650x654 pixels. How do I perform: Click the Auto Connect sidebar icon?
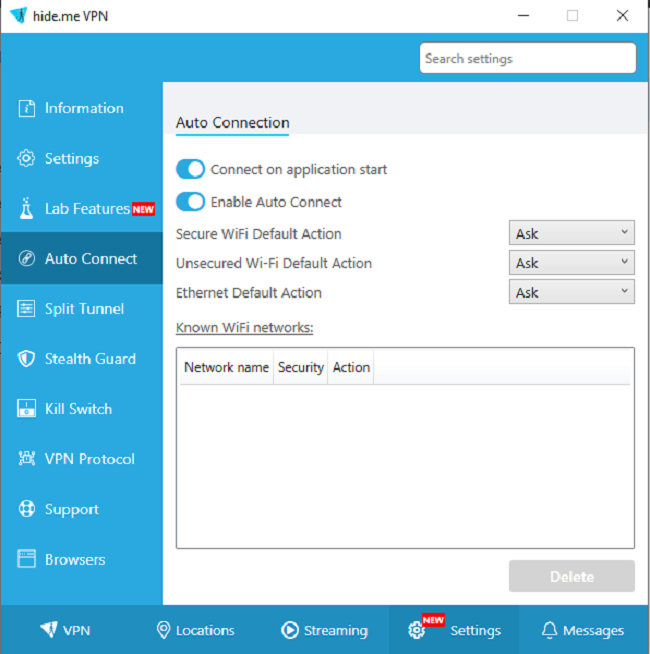pos(27,259)
